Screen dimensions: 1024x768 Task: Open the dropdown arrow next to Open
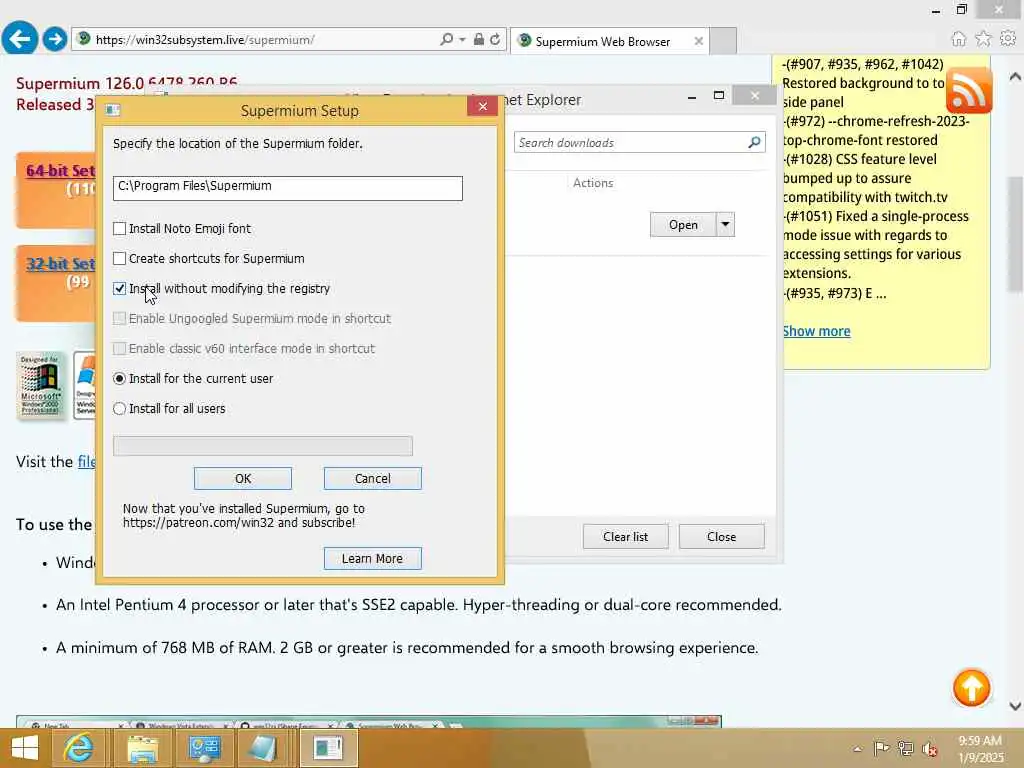[725, 225]
